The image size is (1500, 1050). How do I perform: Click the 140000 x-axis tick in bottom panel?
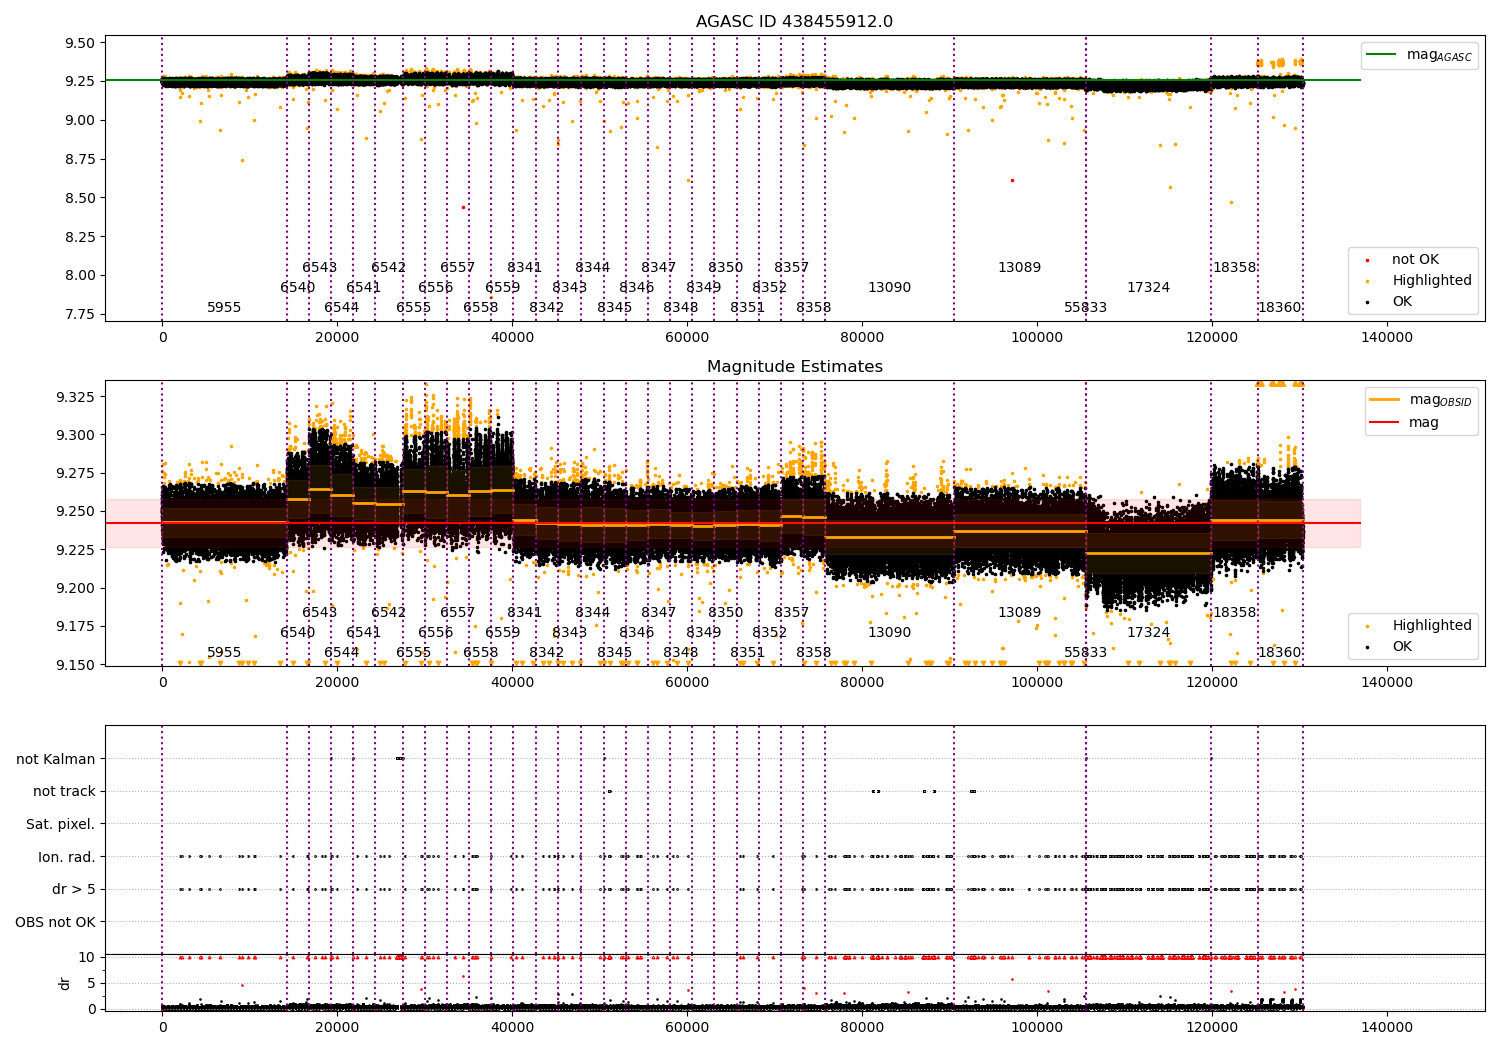click(x=1388, y=1027)
